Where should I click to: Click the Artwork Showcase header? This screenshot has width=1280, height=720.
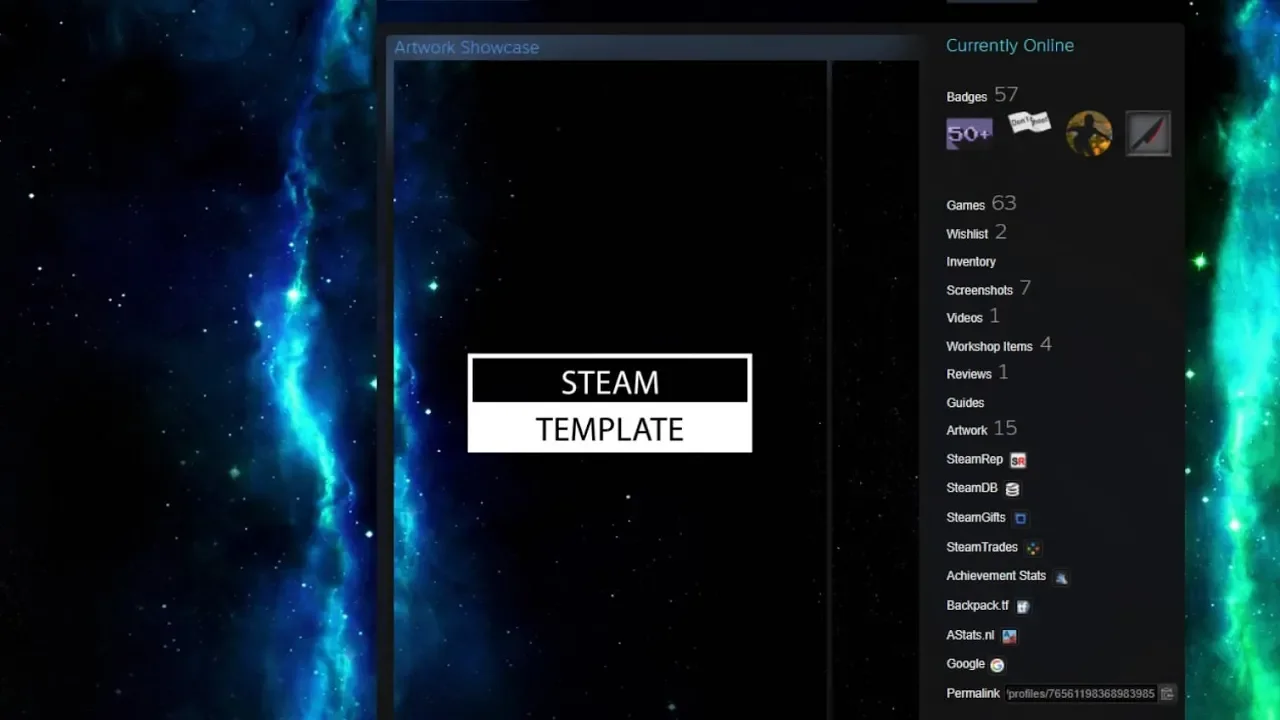(466, 47)
